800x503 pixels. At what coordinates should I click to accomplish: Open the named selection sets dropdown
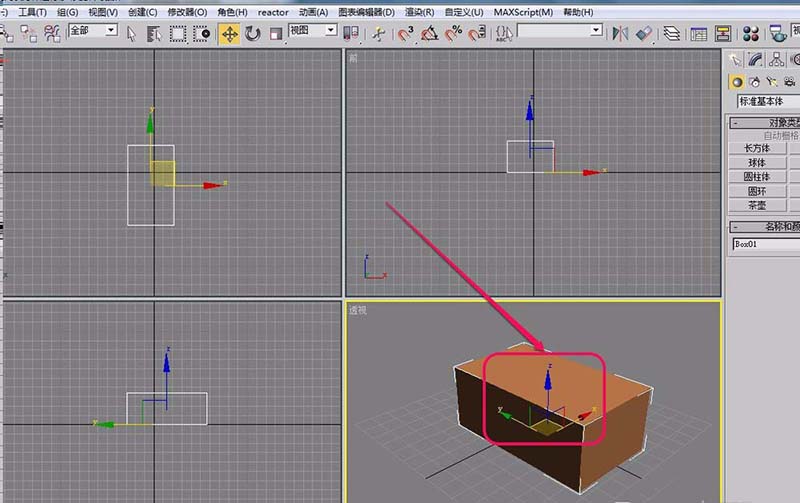pos(560,31)
